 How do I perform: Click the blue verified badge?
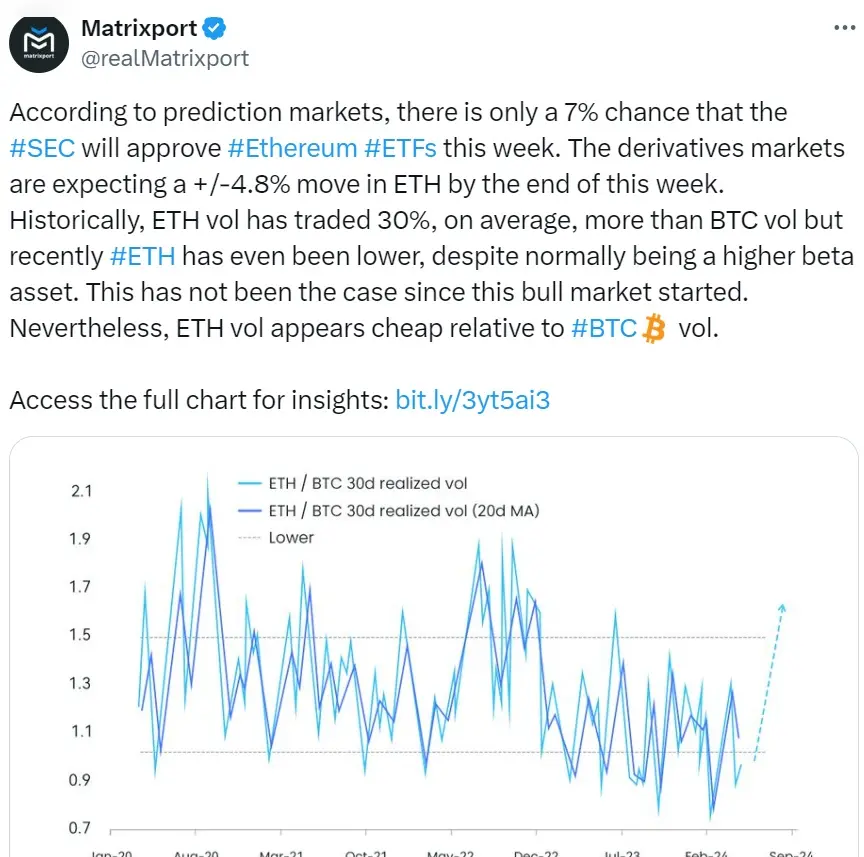click(x=216, y=29)
